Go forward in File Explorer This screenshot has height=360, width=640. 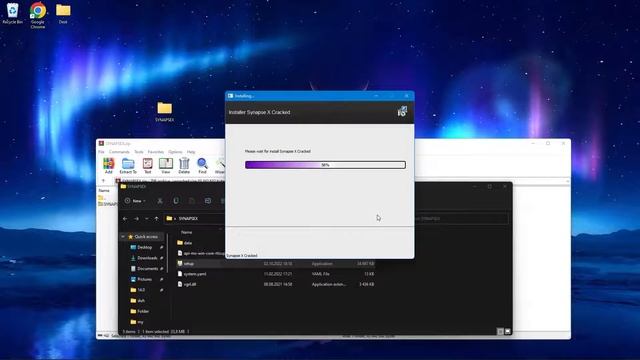136,219
